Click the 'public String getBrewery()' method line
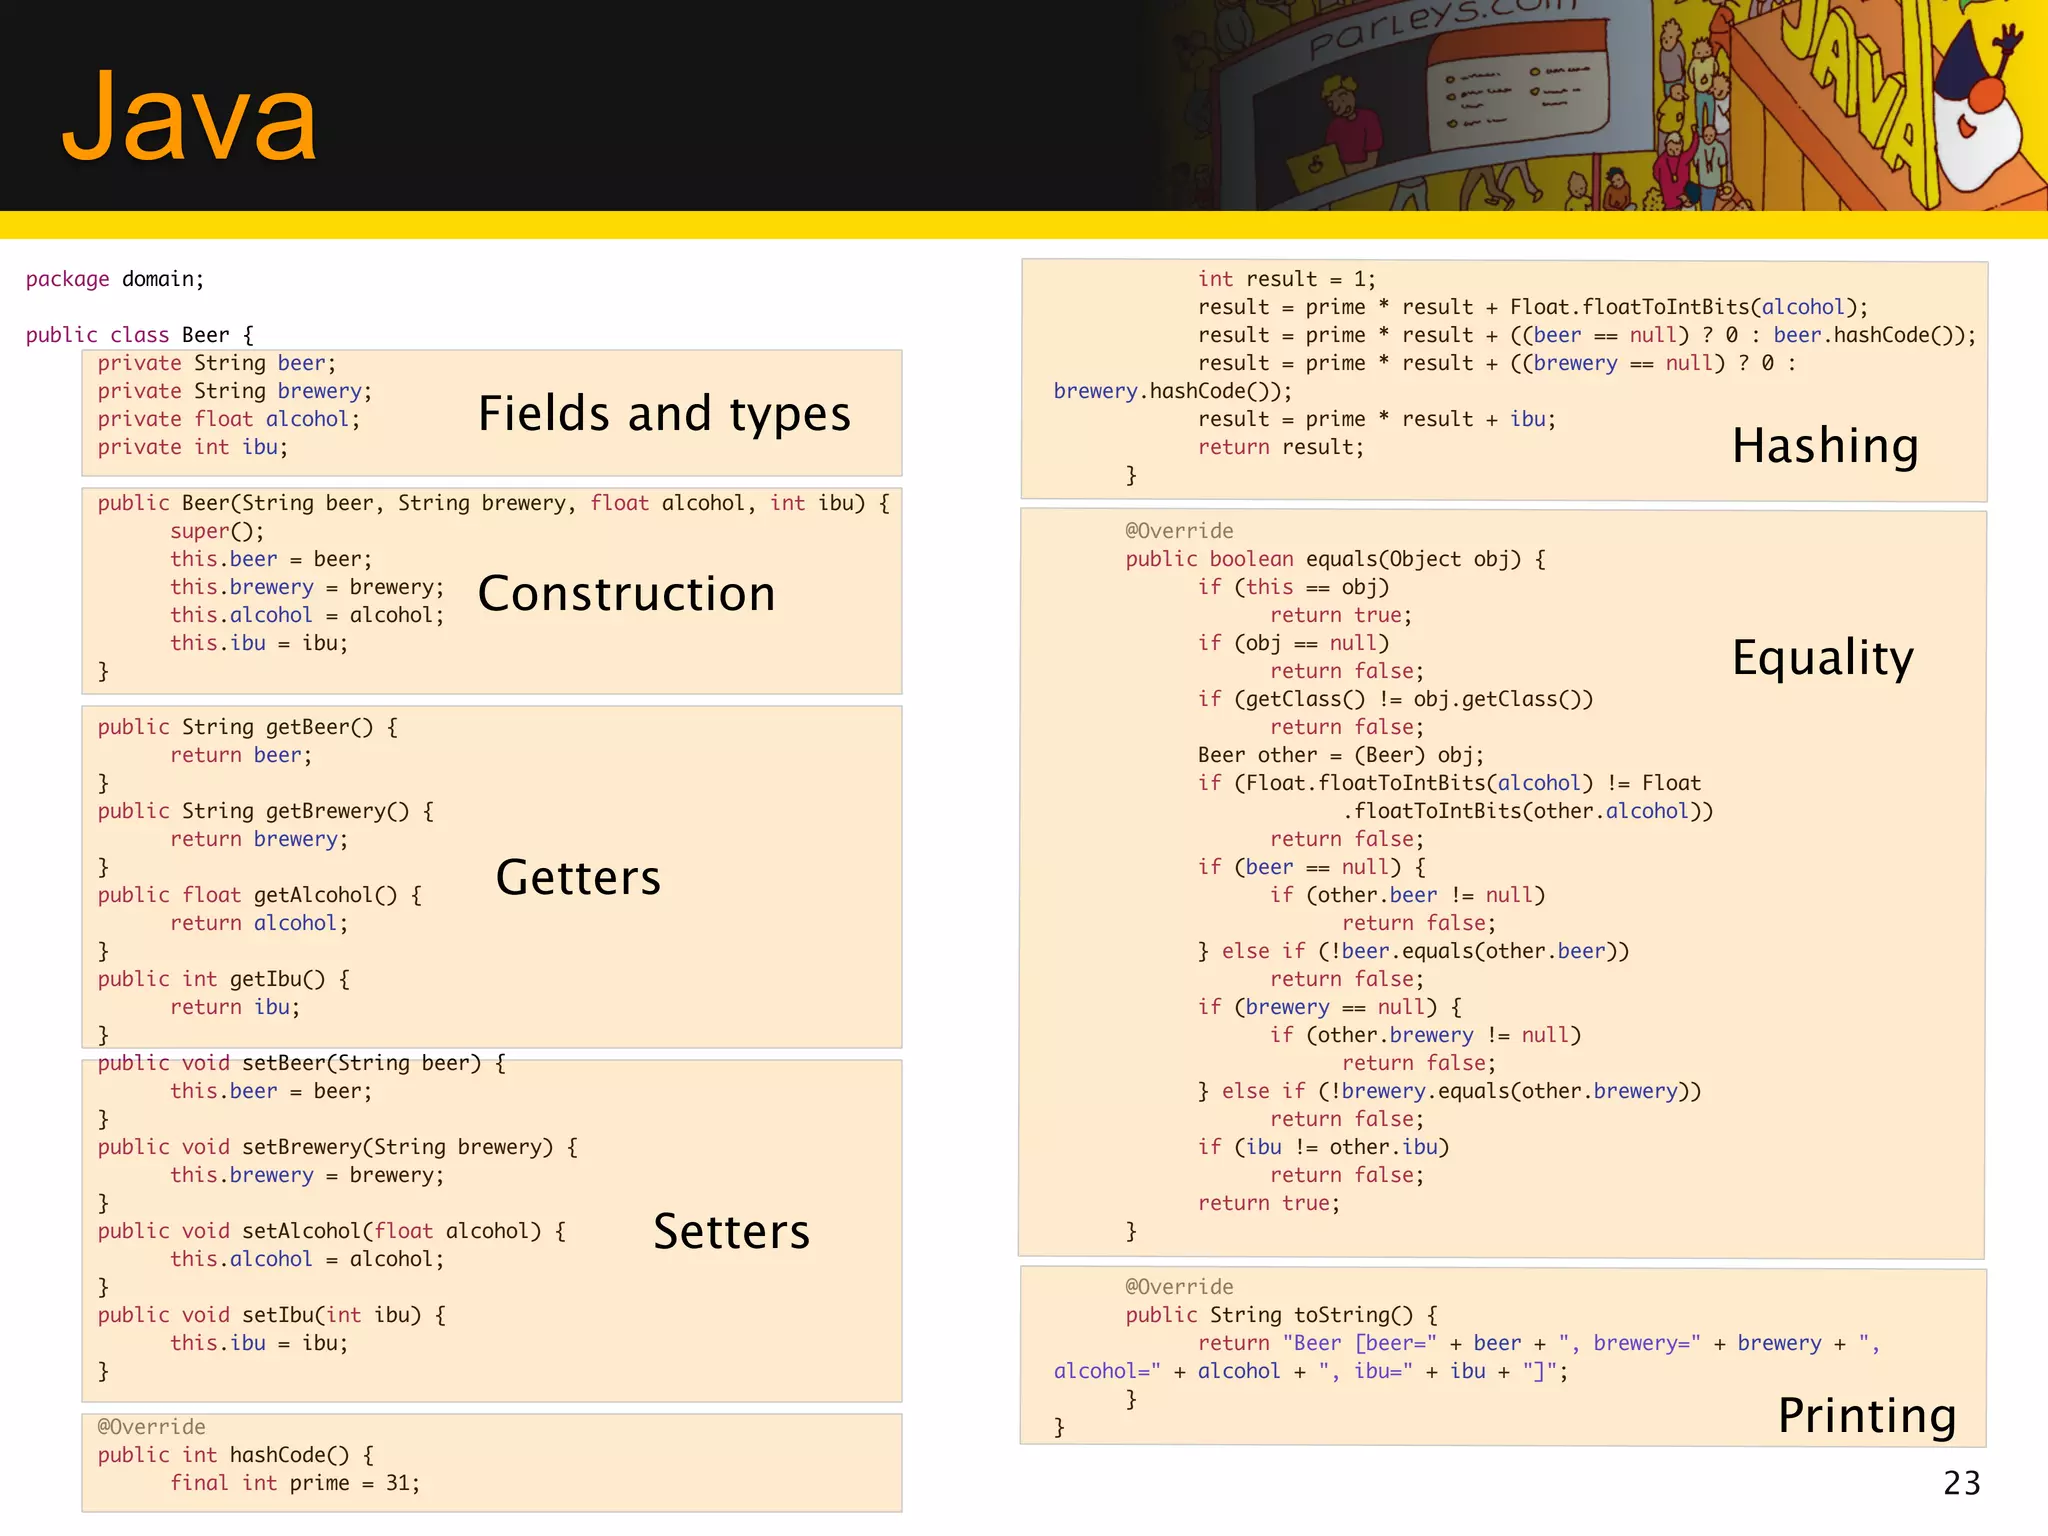 point(265,811)
